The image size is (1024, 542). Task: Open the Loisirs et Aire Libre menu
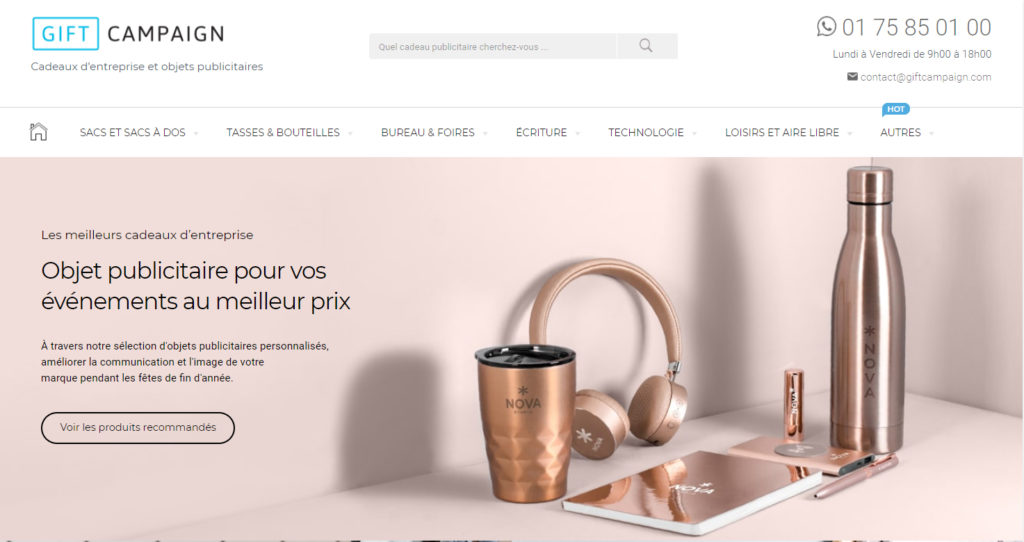pyautogui.click(x=782, y=132)
